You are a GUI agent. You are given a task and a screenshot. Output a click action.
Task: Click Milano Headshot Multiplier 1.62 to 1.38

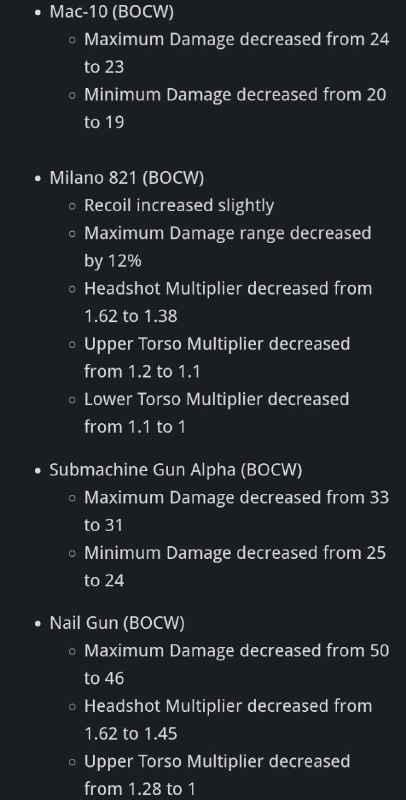click(x=228, y=302)
